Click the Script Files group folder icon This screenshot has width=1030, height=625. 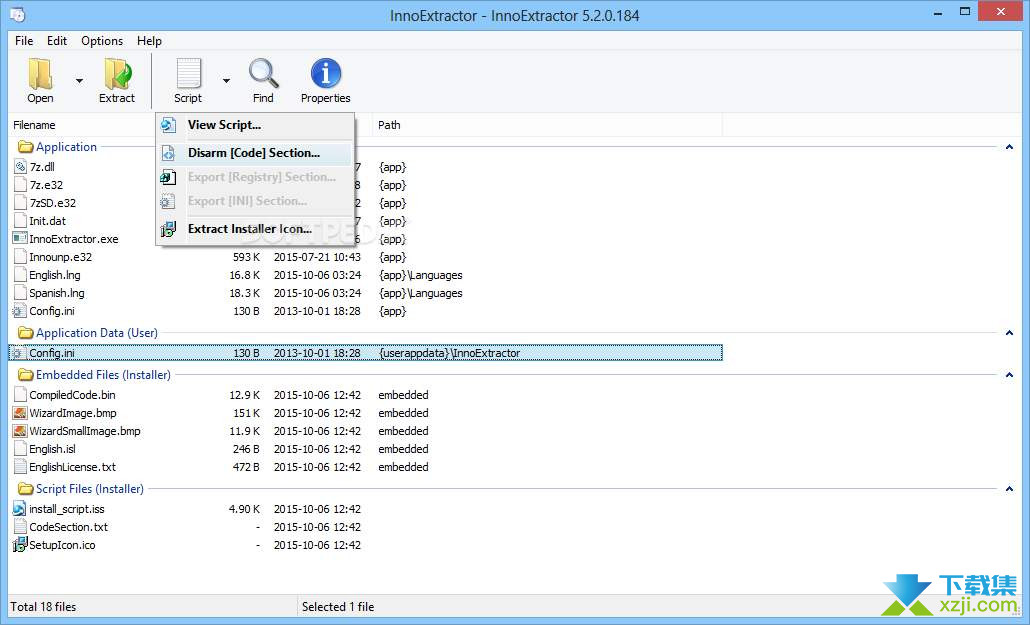click(x=26, y=489)
